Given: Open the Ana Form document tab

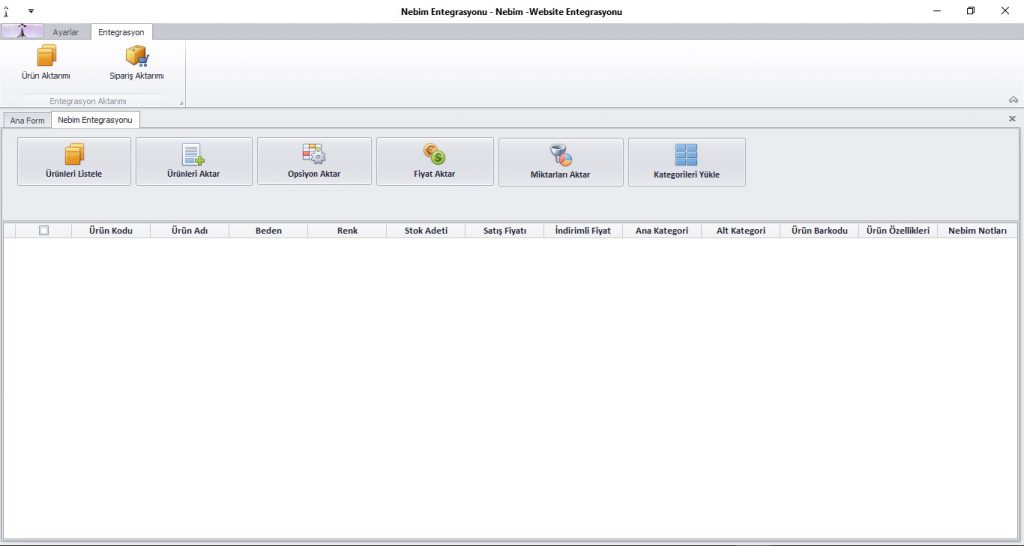Looking at the screenshot, I should point(27,121).
